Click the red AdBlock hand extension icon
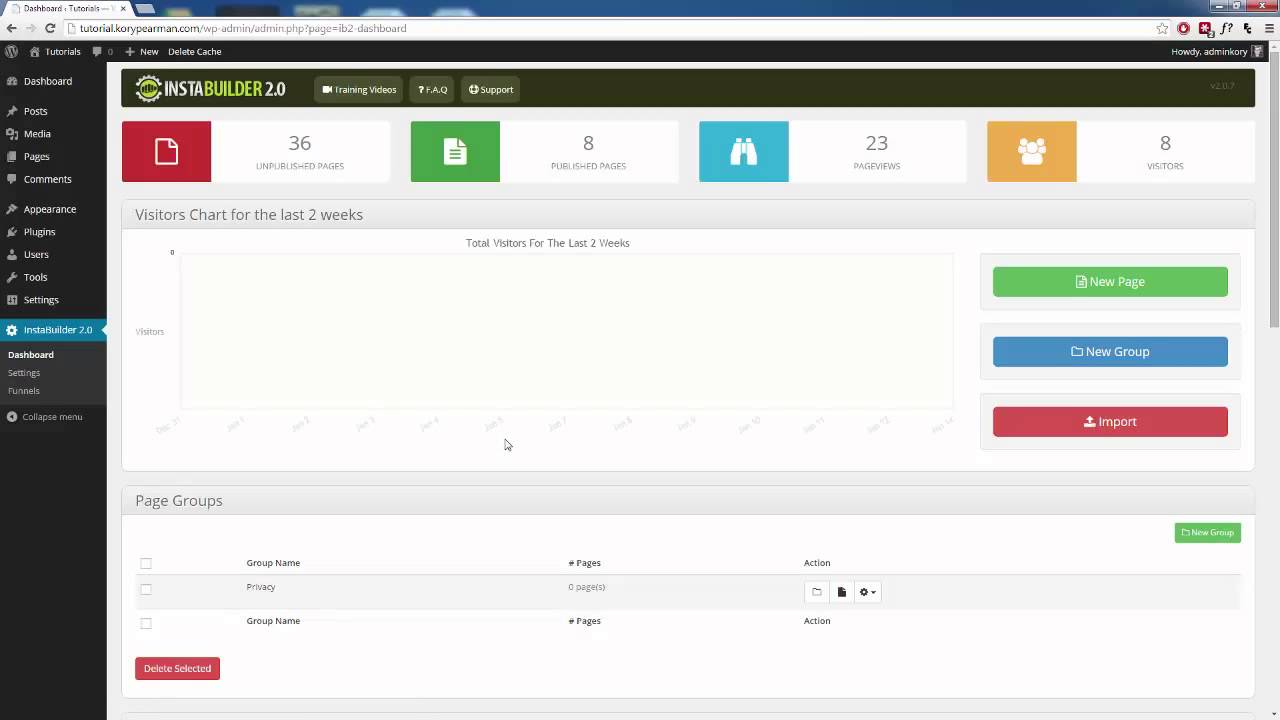This screenshot has width=1280, height=720. [x=1184, y=28]
